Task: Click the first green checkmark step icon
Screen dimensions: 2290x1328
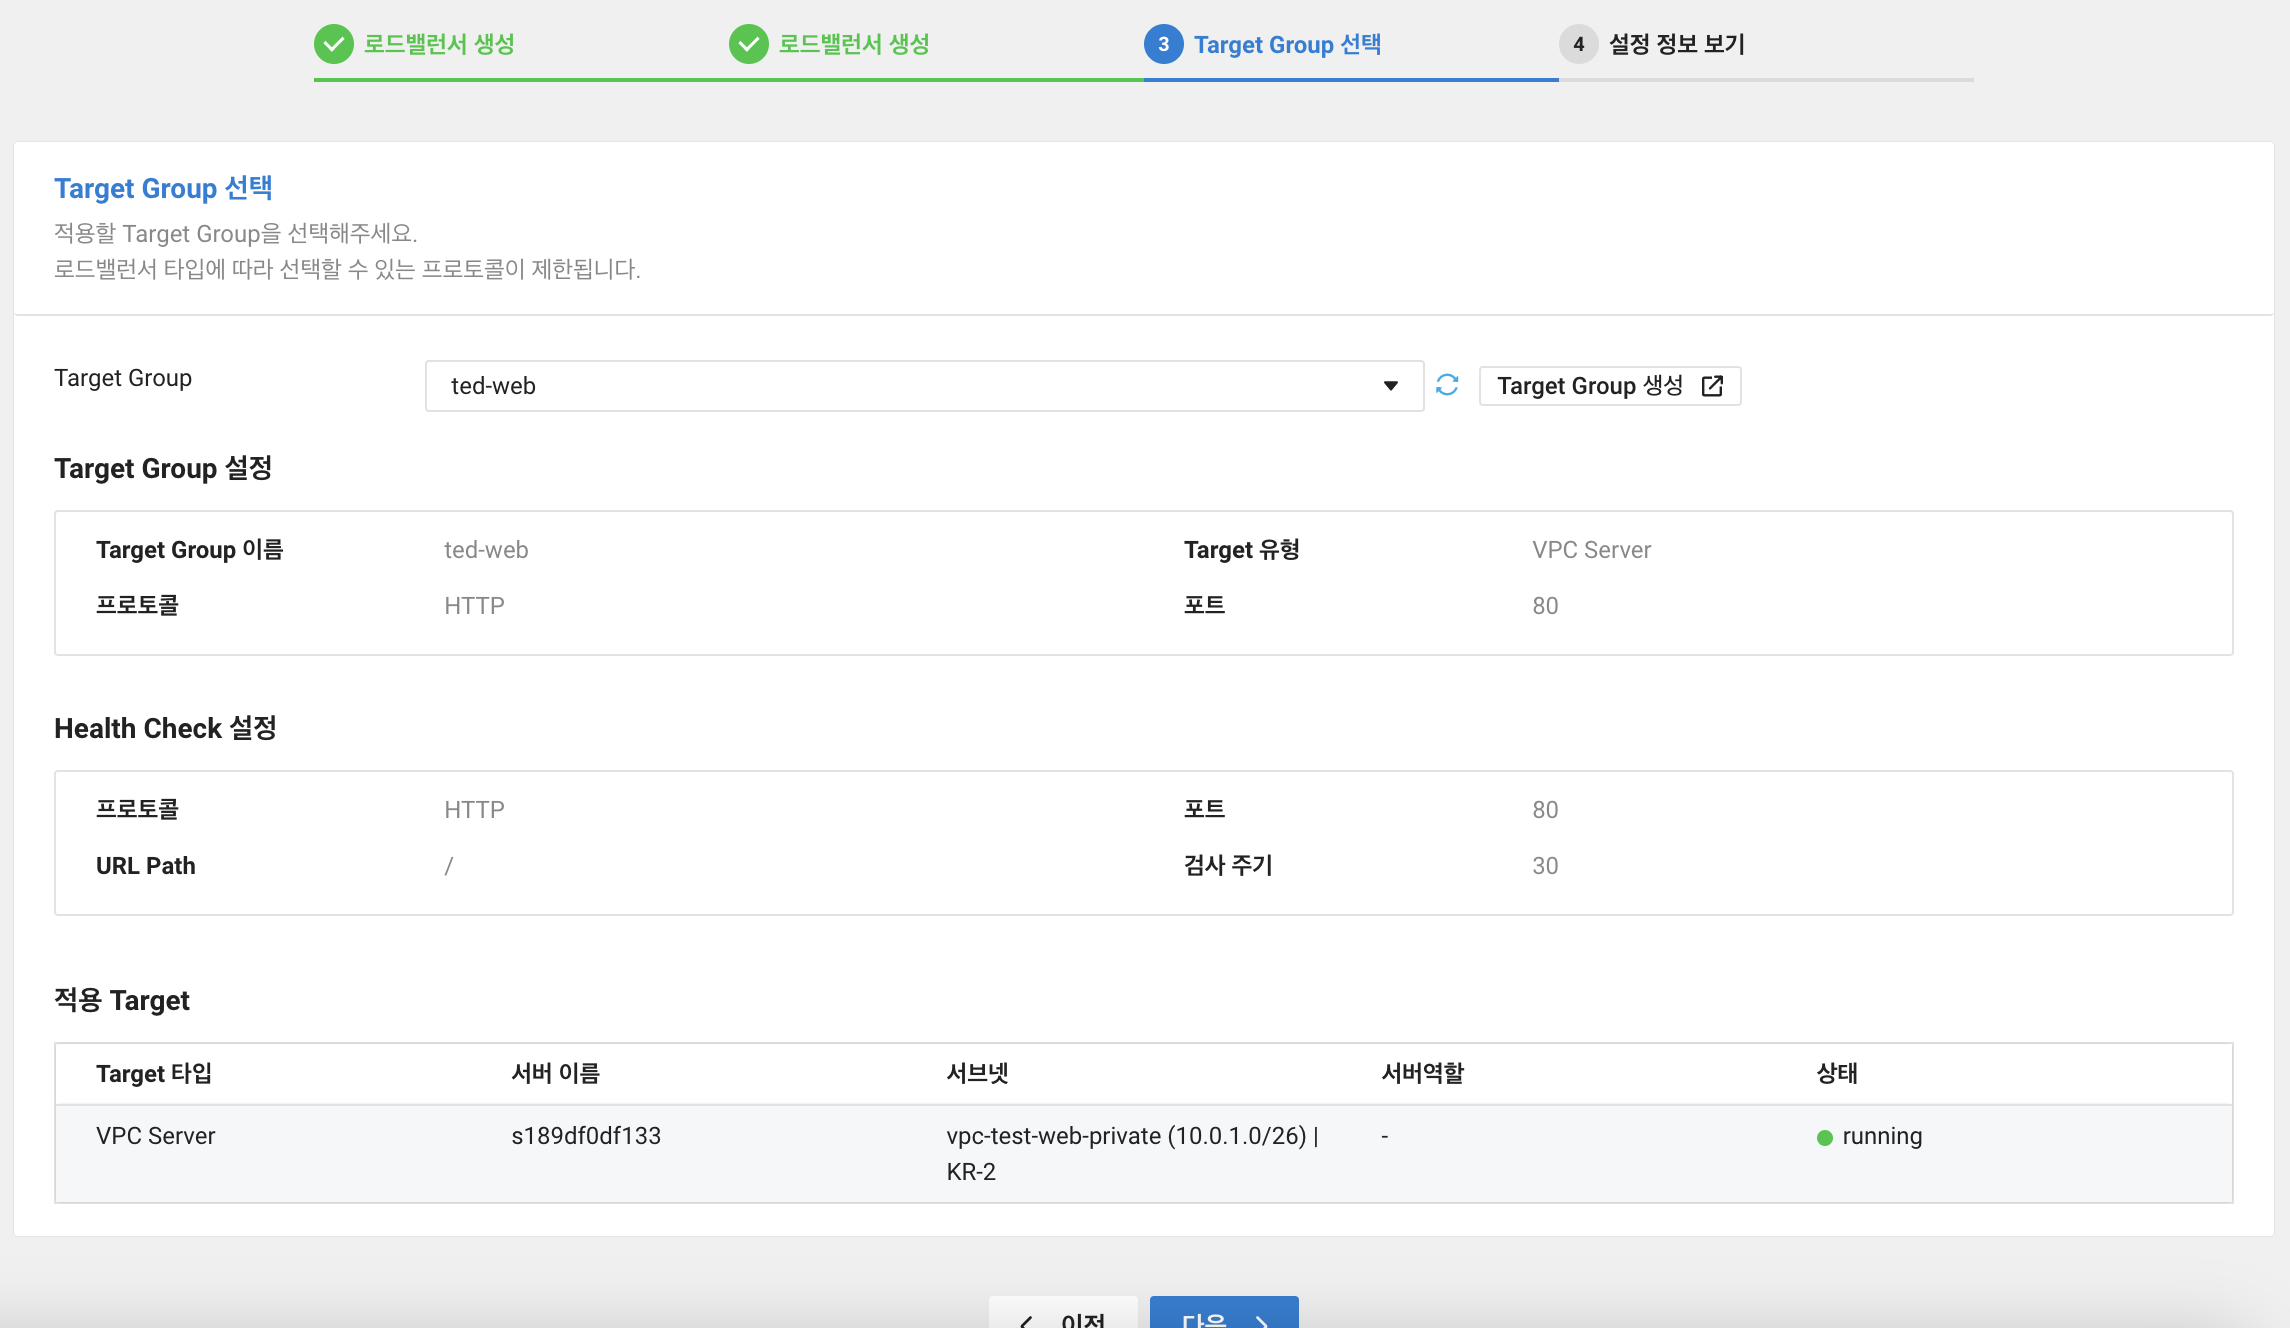Action: coord(334,44)
